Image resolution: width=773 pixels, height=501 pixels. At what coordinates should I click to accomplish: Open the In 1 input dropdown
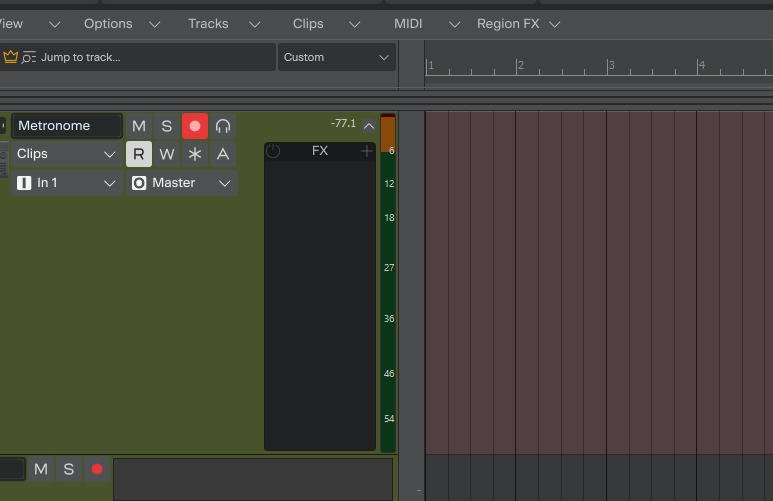66,183
